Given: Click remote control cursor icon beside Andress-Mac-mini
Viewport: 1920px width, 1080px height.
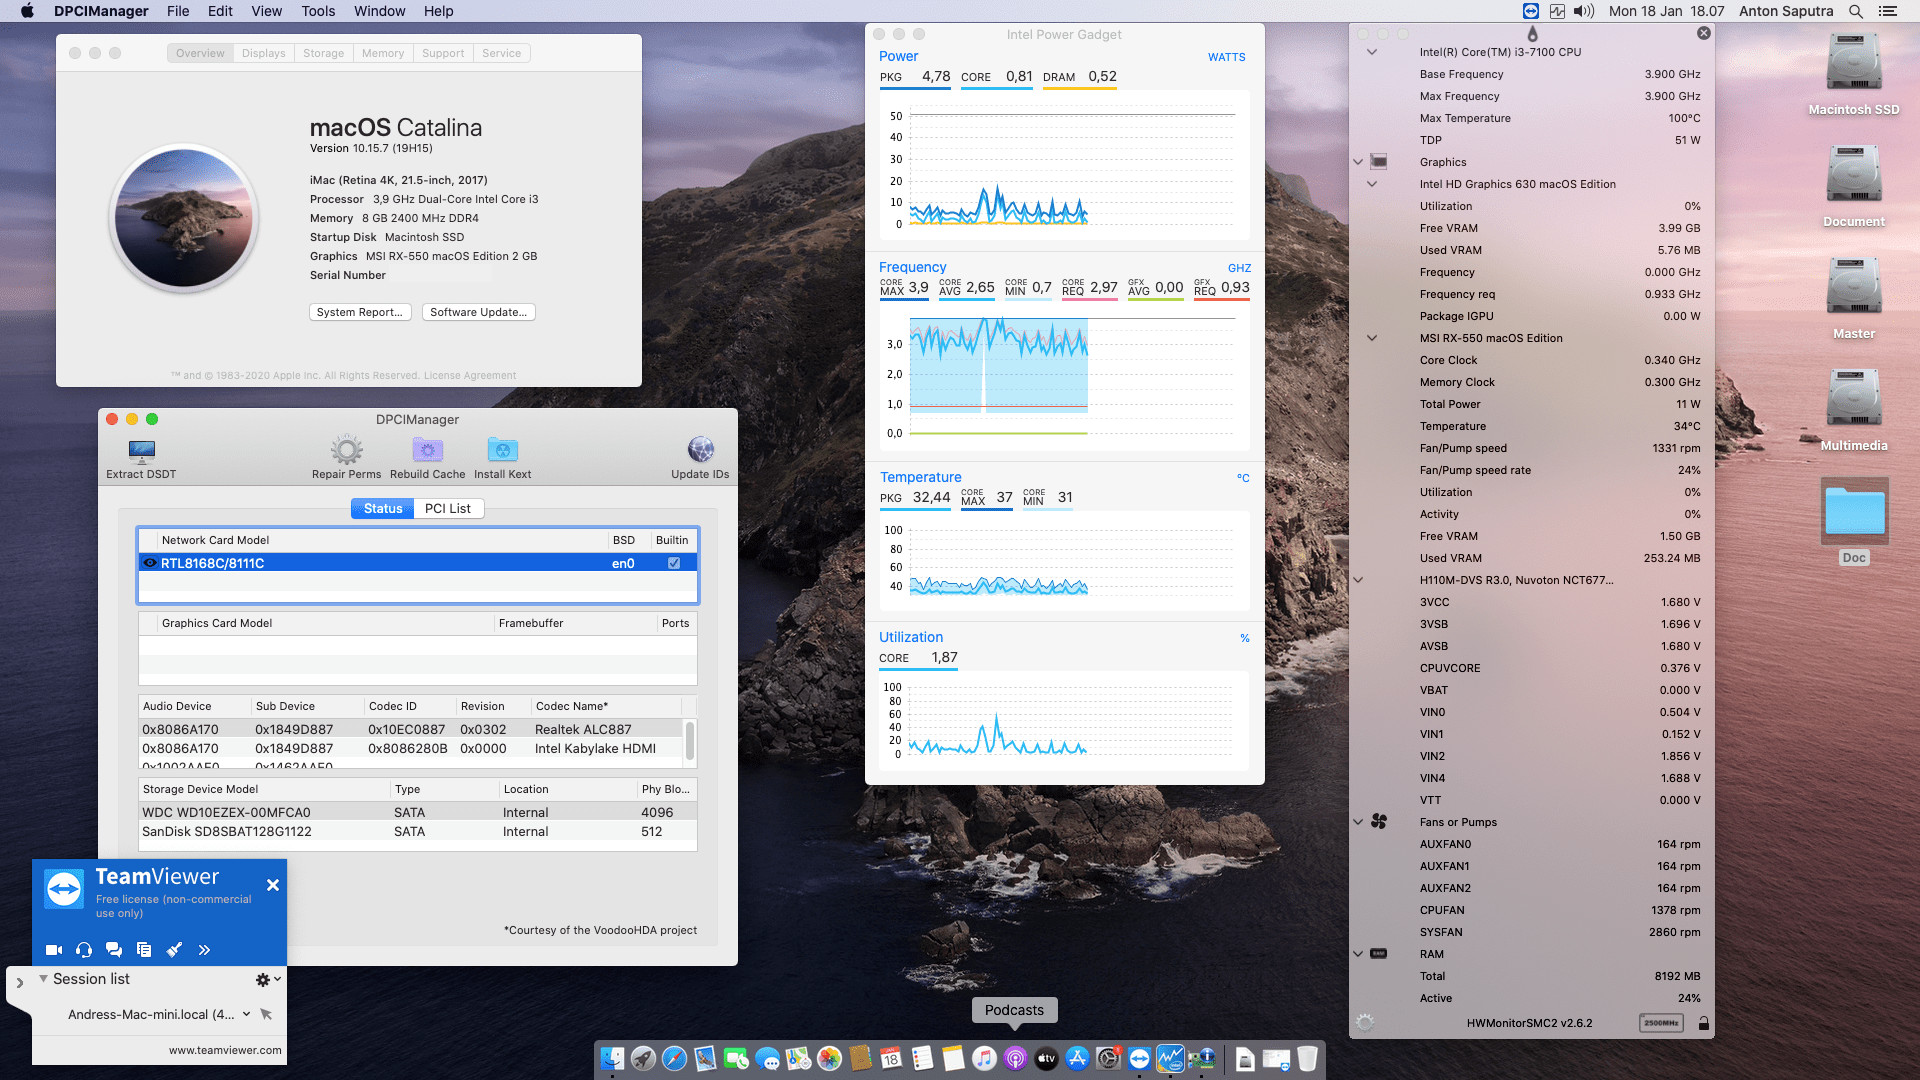Looking at the screenshot, I should (266, 1014).
